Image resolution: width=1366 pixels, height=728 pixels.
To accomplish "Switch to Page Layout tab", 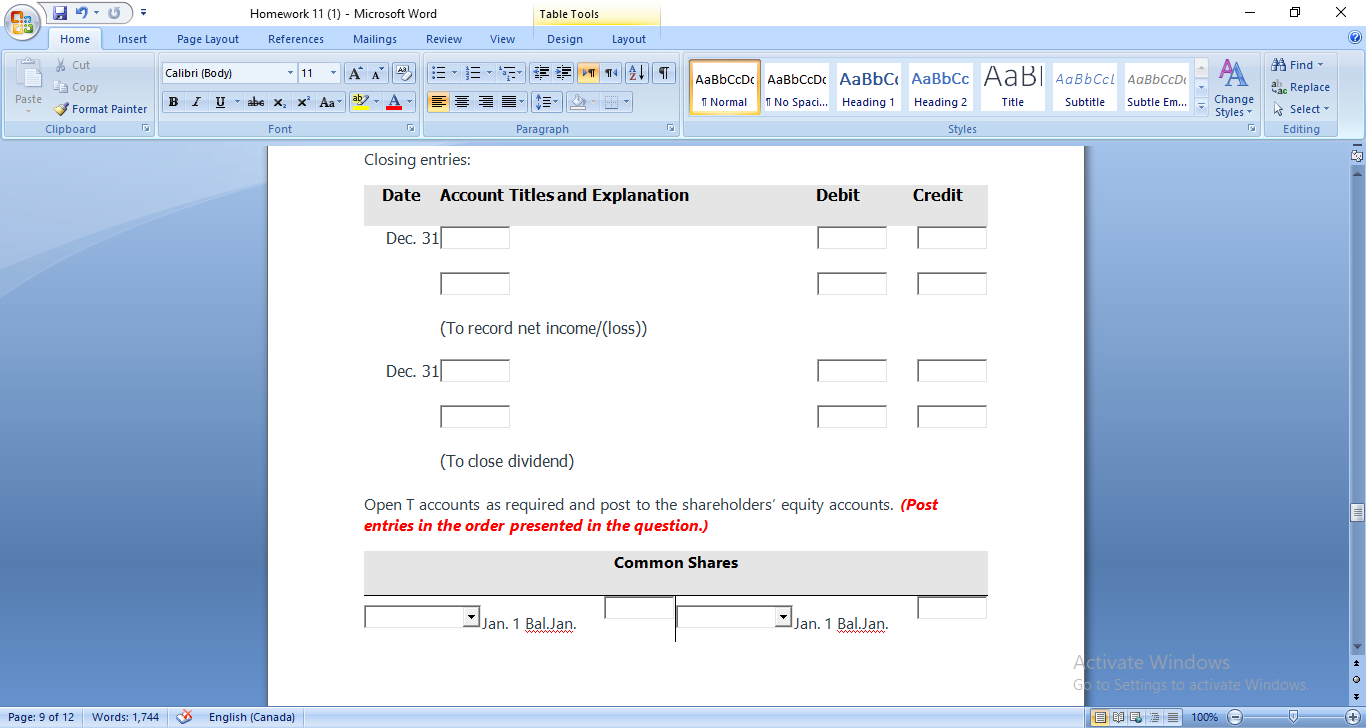I will tap(208, 39).
